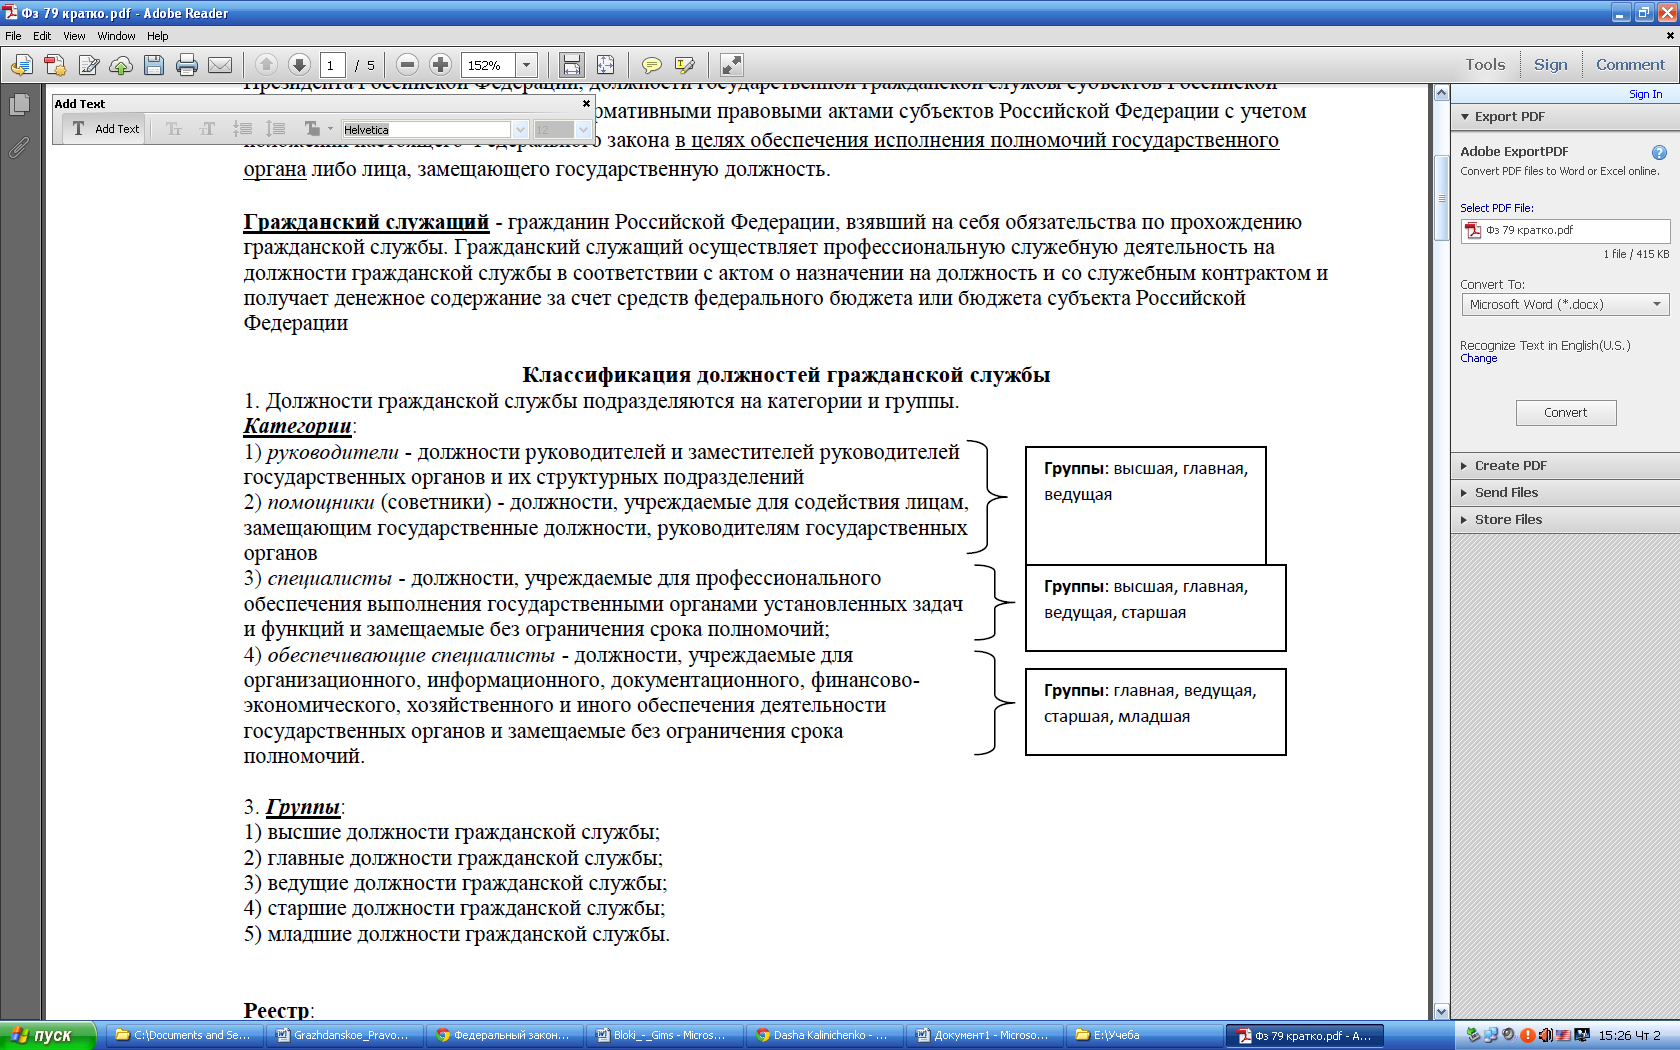This screenshot has height=1050, width=1680.
Task: Click the Adobe ExportPDF help question icon
Action: [x=1659, y=152]
